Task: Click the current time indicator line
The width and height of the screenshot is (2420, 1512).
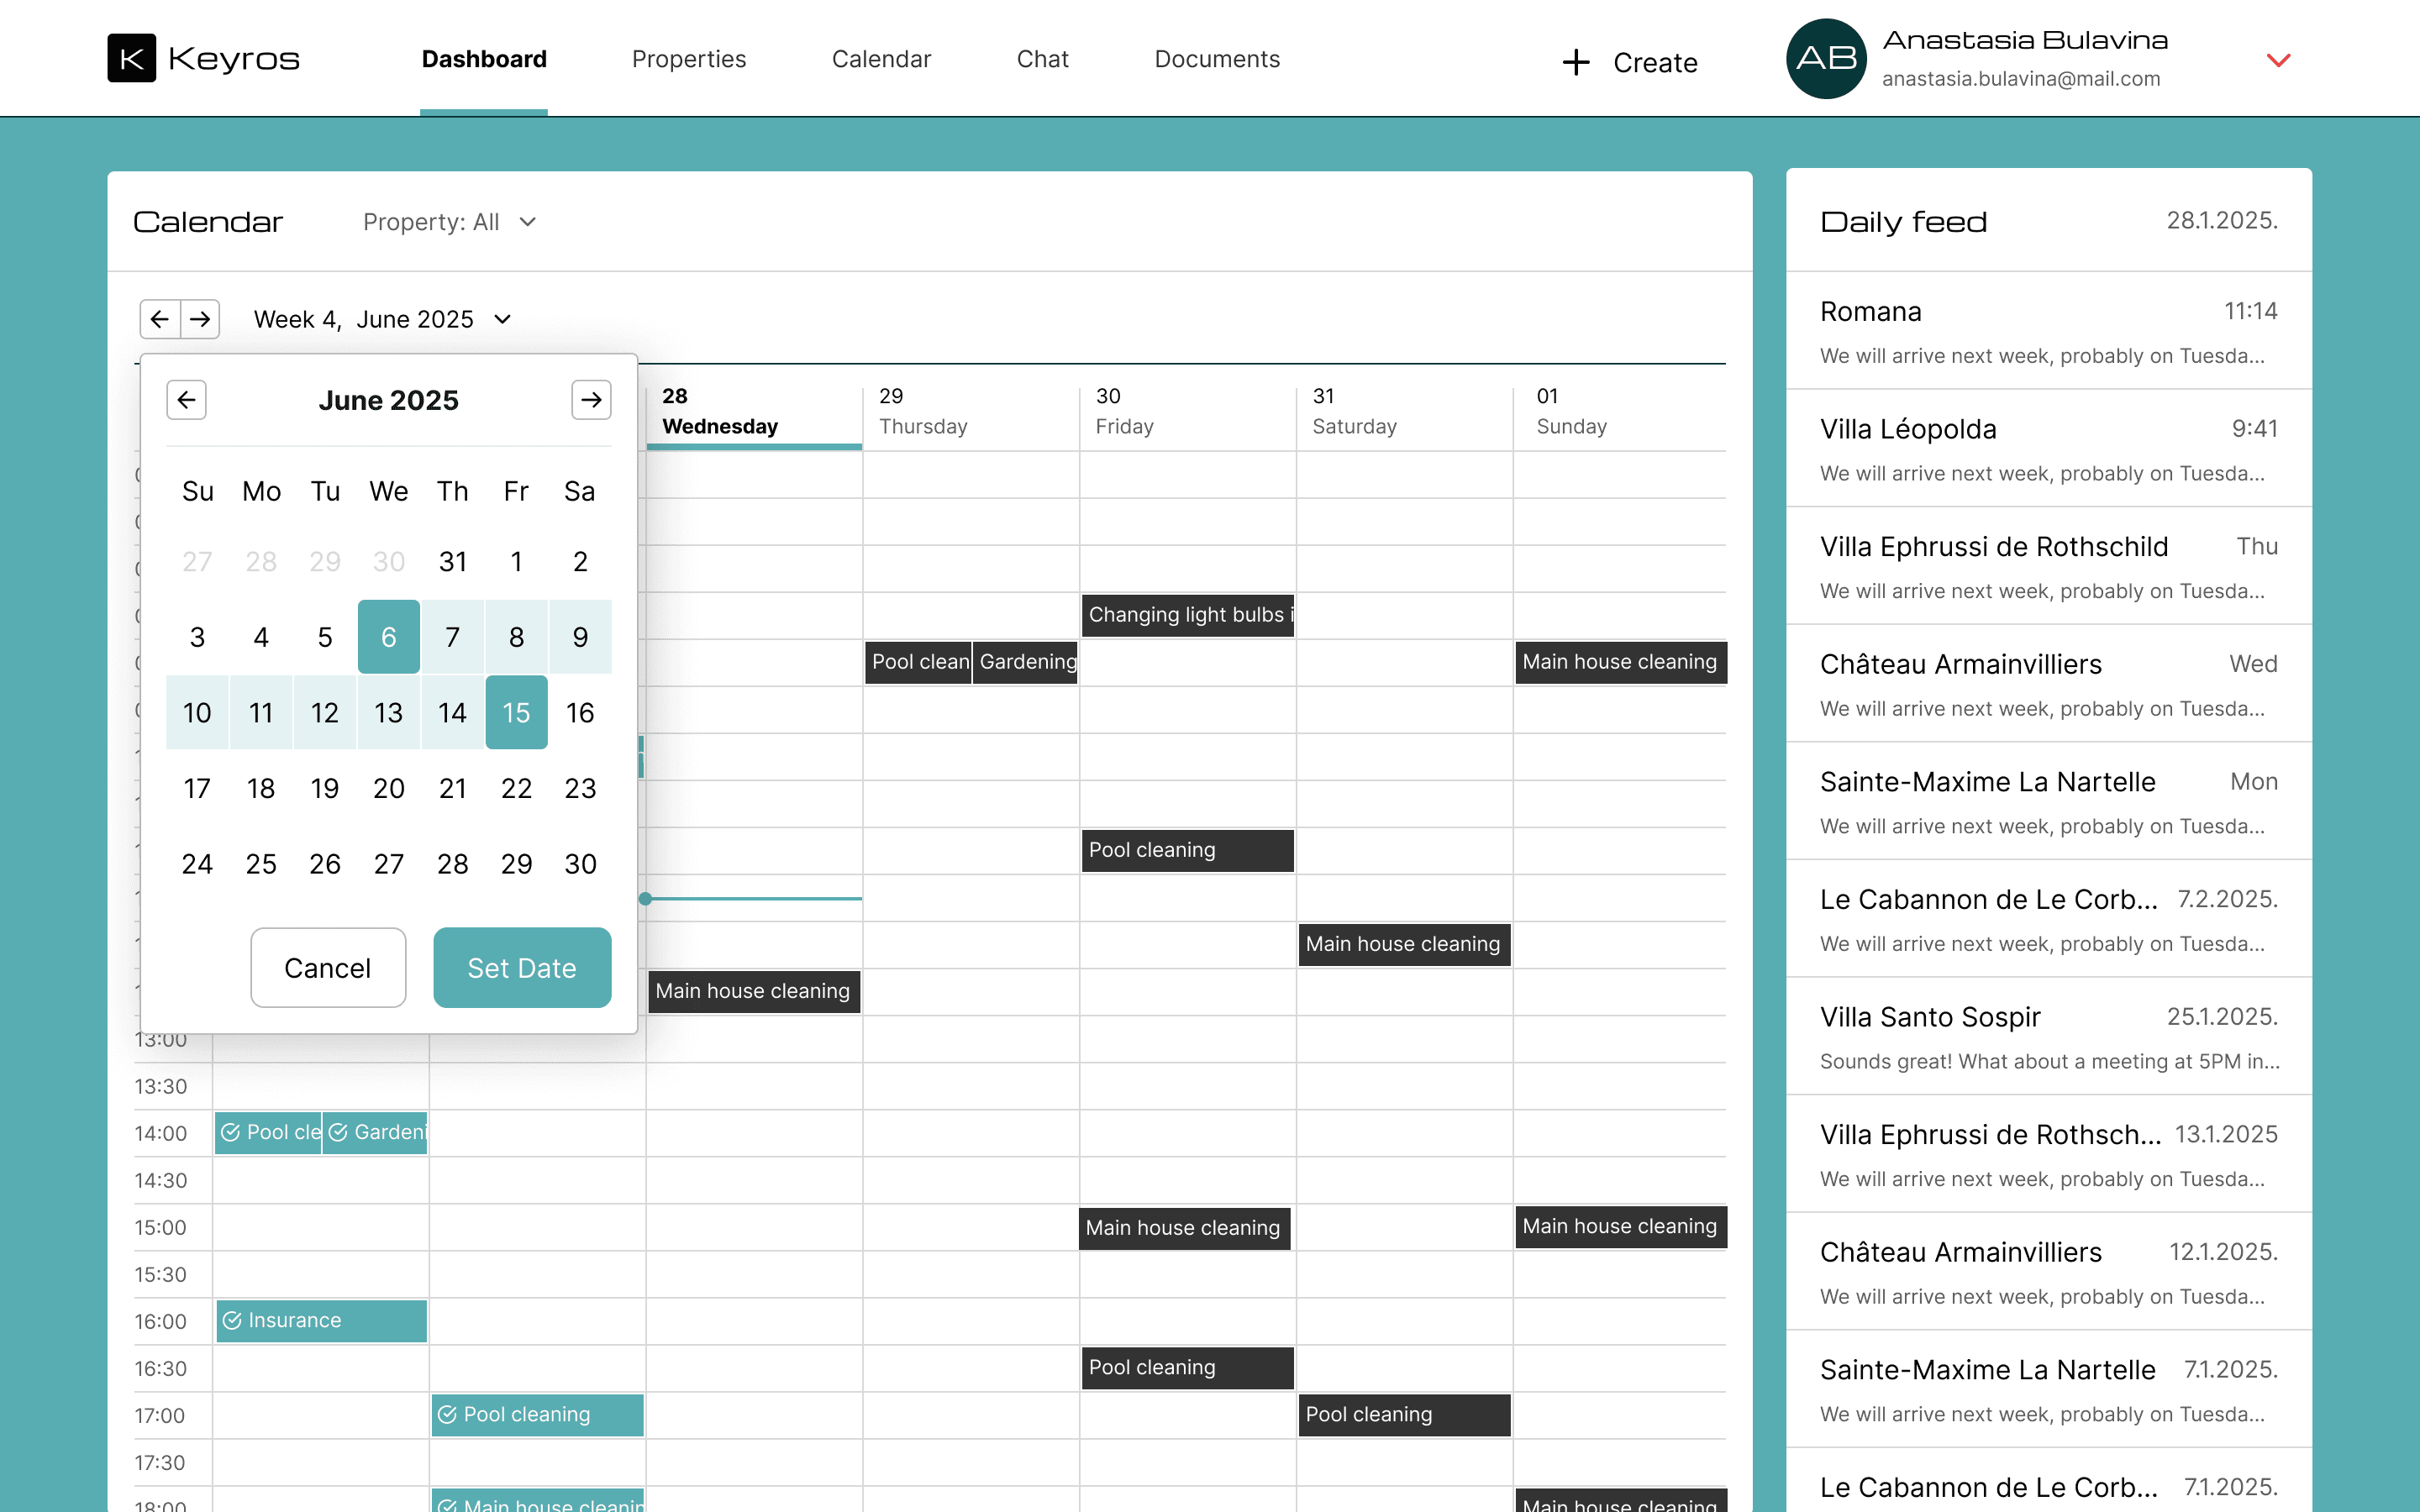Action: 754,898
